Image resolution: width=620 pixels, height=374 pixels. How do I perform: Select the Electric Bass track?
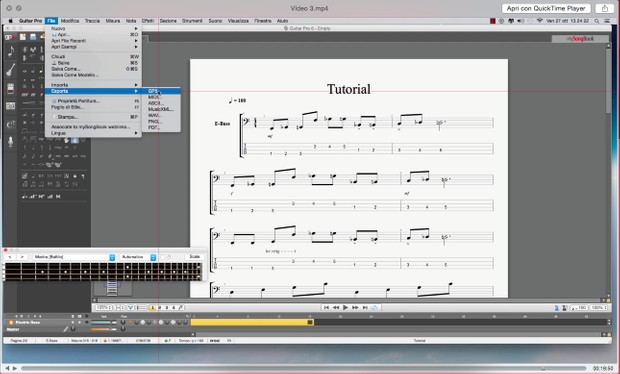28,323
